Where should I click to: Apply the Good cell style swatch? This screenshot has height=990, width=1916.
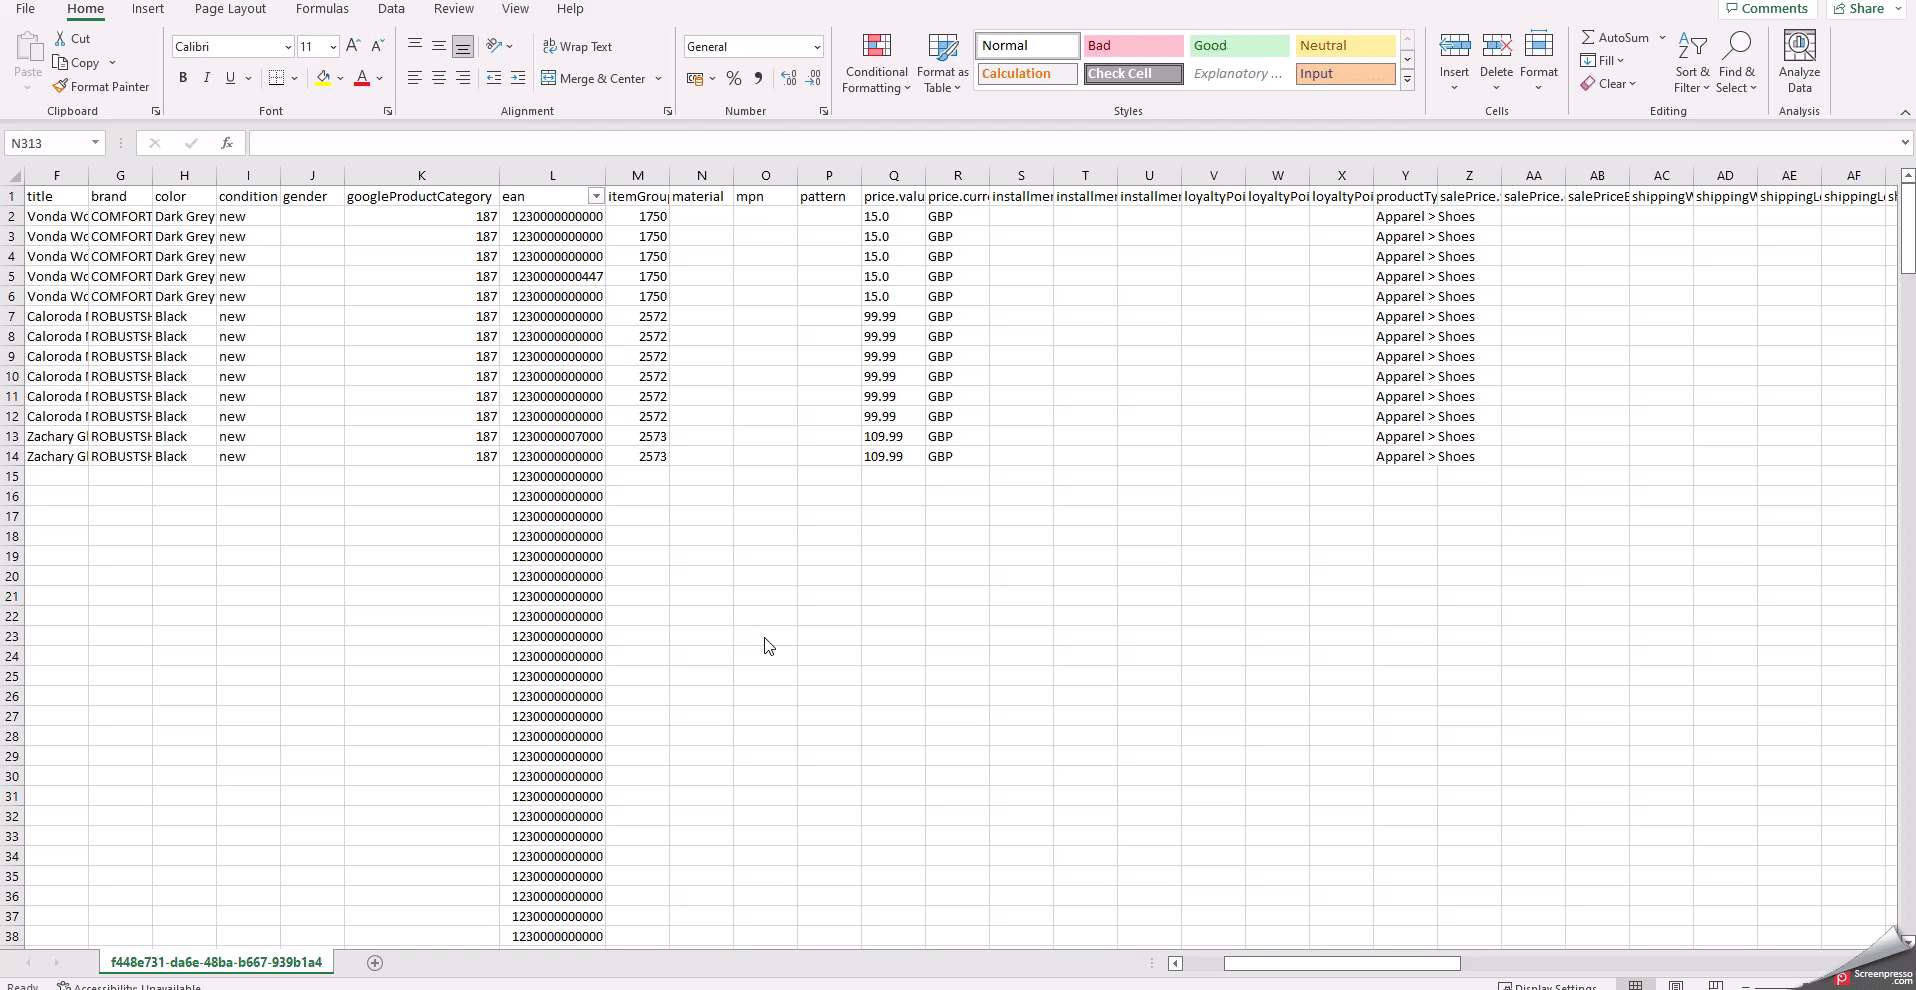(1238, 46)
